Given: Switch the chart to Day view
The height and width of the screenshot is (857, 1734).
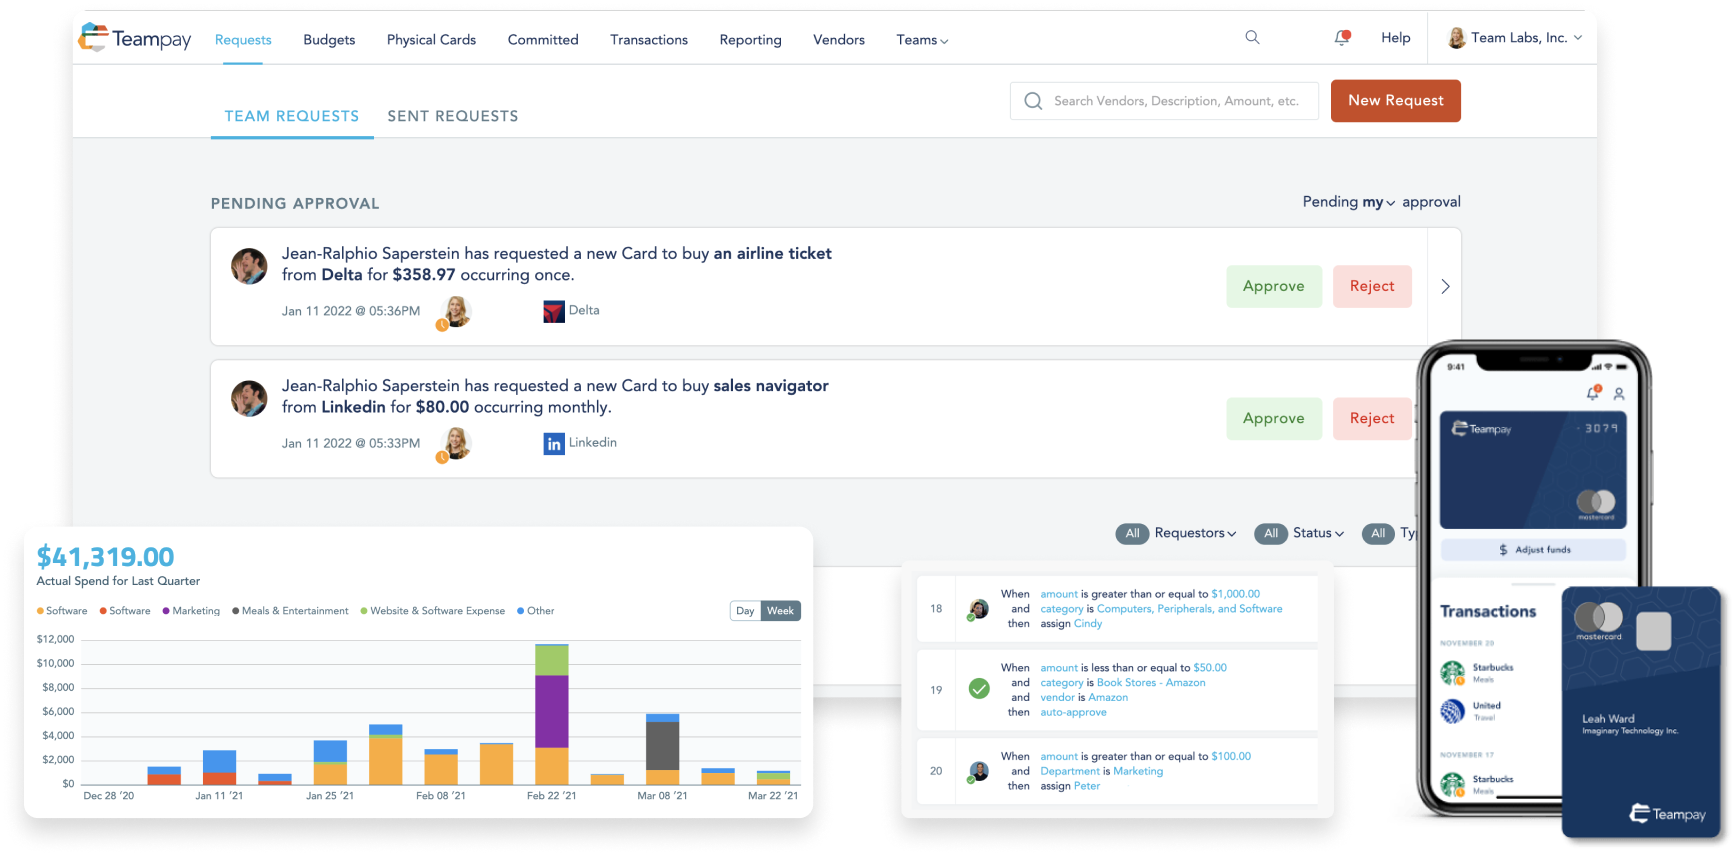Looking at the screenshot, I should point(745,611).
